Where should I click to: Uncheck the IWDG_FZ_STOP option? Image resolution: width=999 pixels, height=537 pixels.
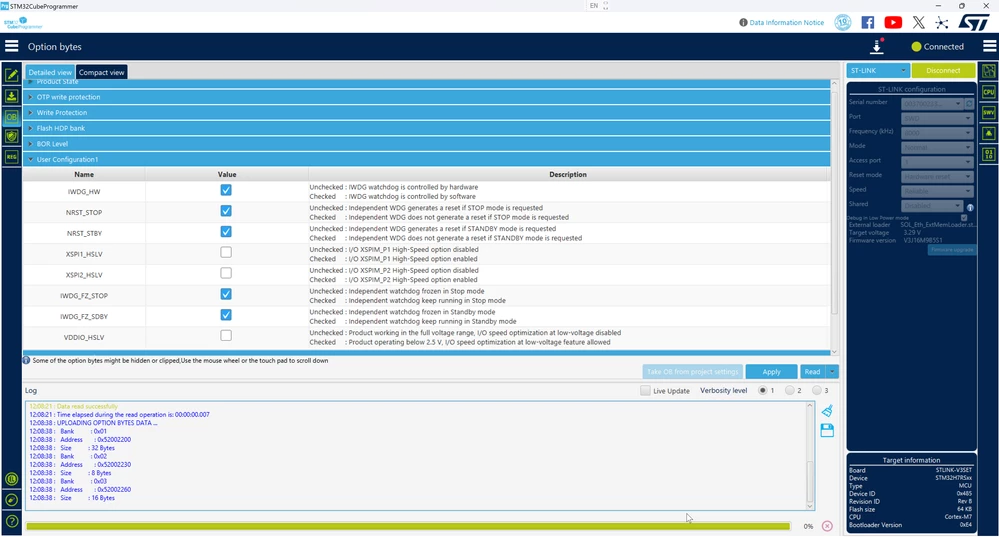click(226, 294)
